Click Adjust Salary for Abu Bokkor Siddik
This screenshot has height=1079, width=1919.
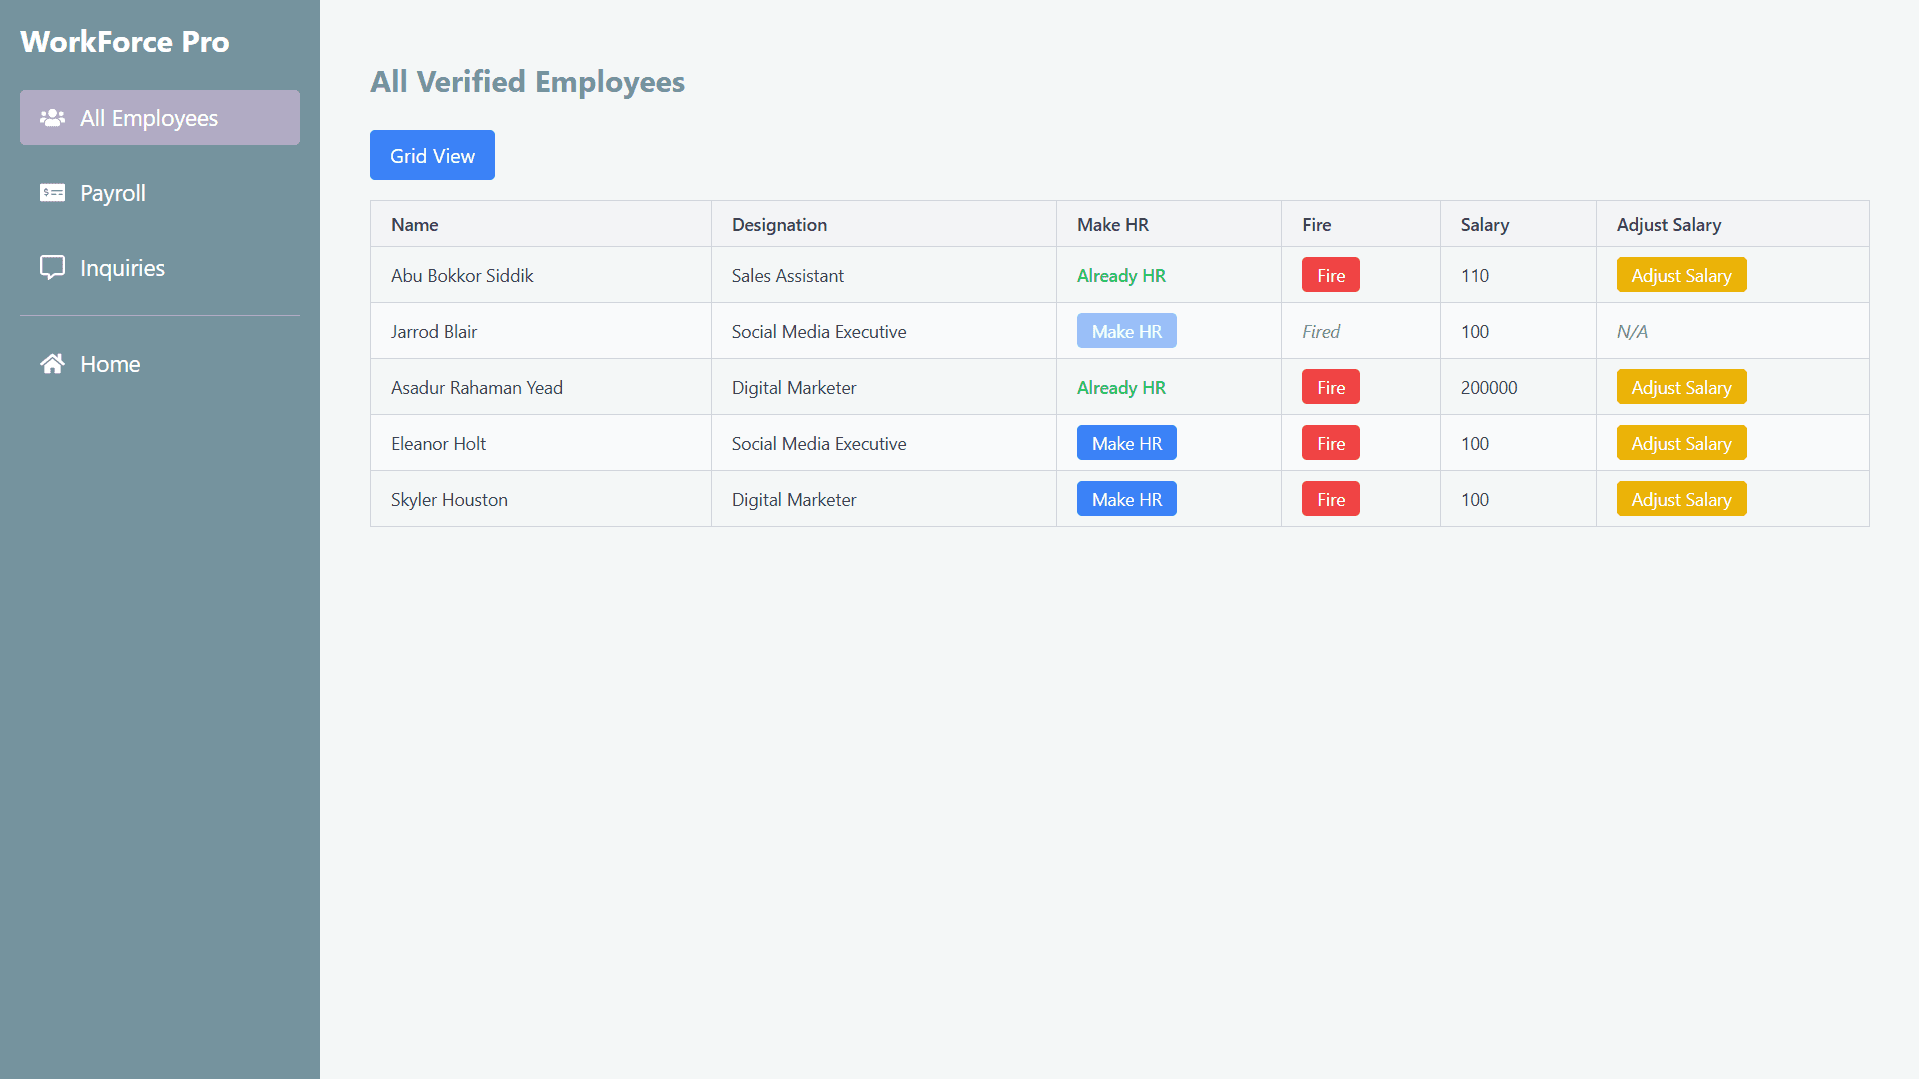pyautogui.click(x=1680, y=274)
